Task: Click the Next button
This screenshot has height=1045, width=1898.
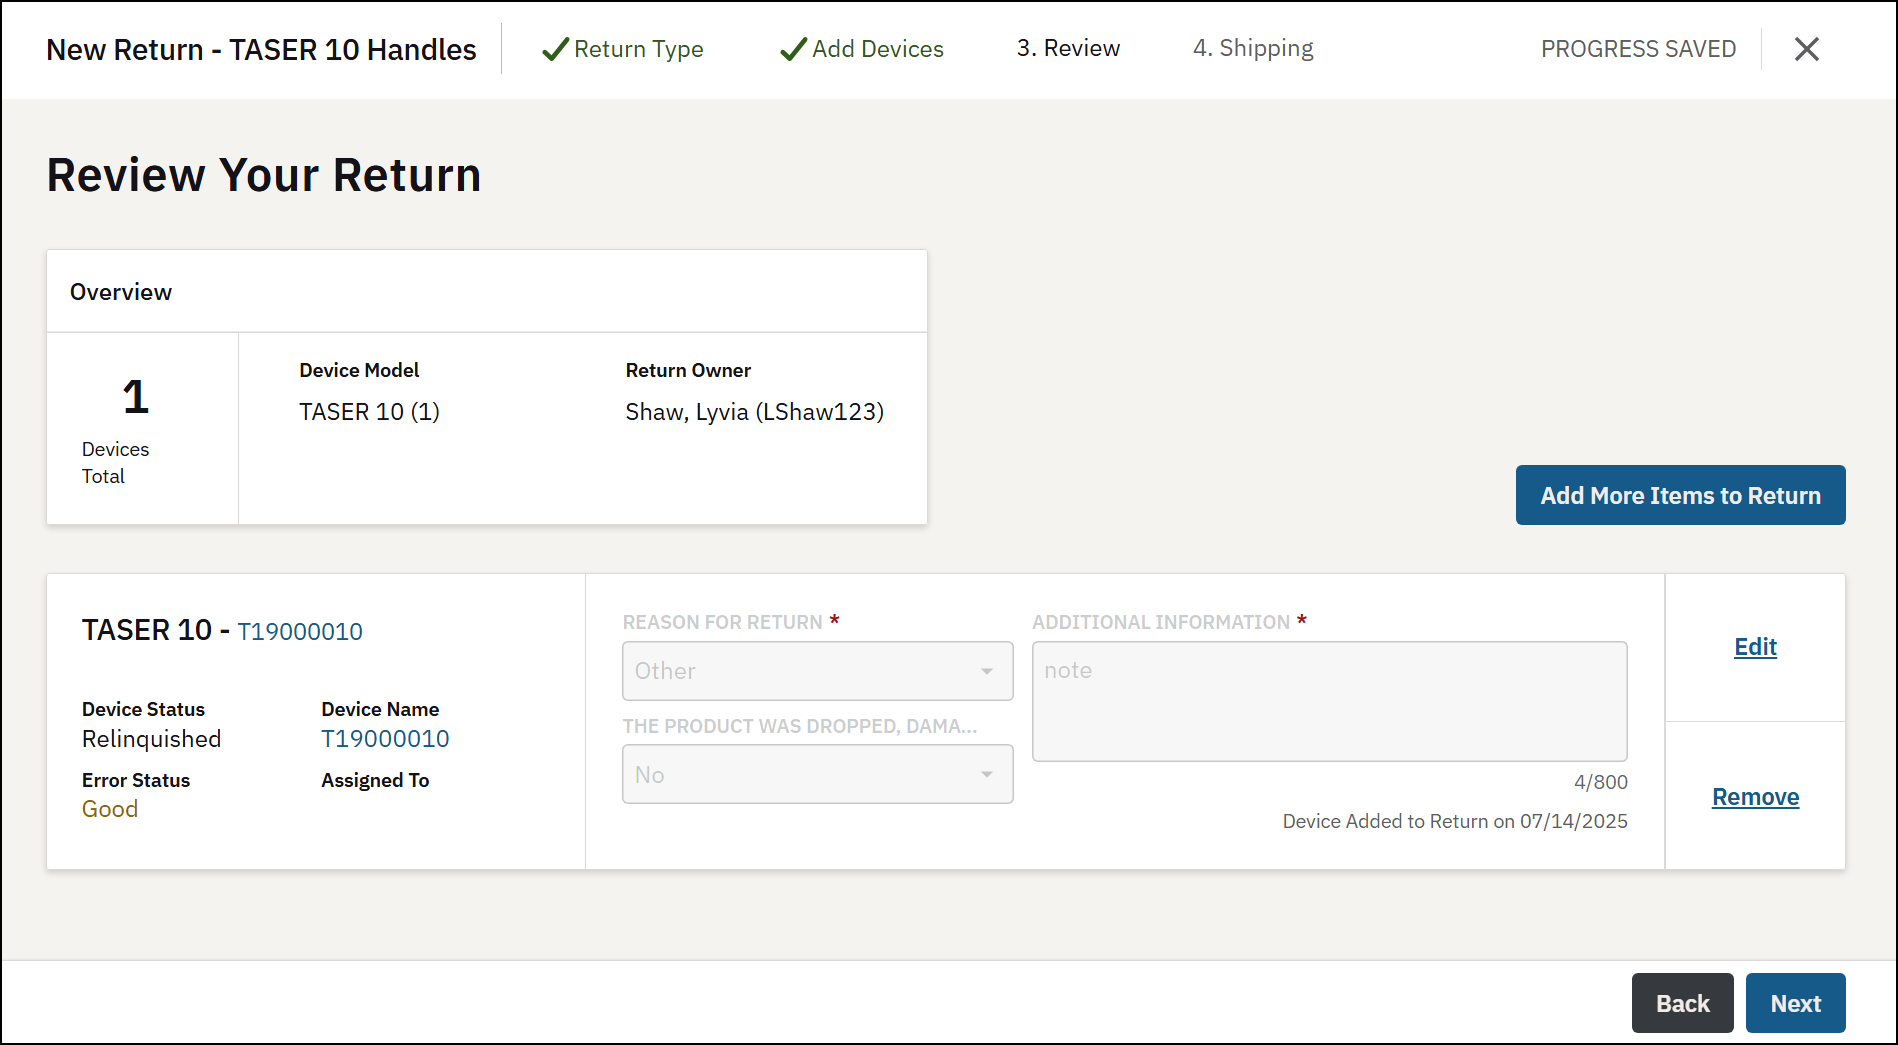Action: [x=1795, y=1003]
